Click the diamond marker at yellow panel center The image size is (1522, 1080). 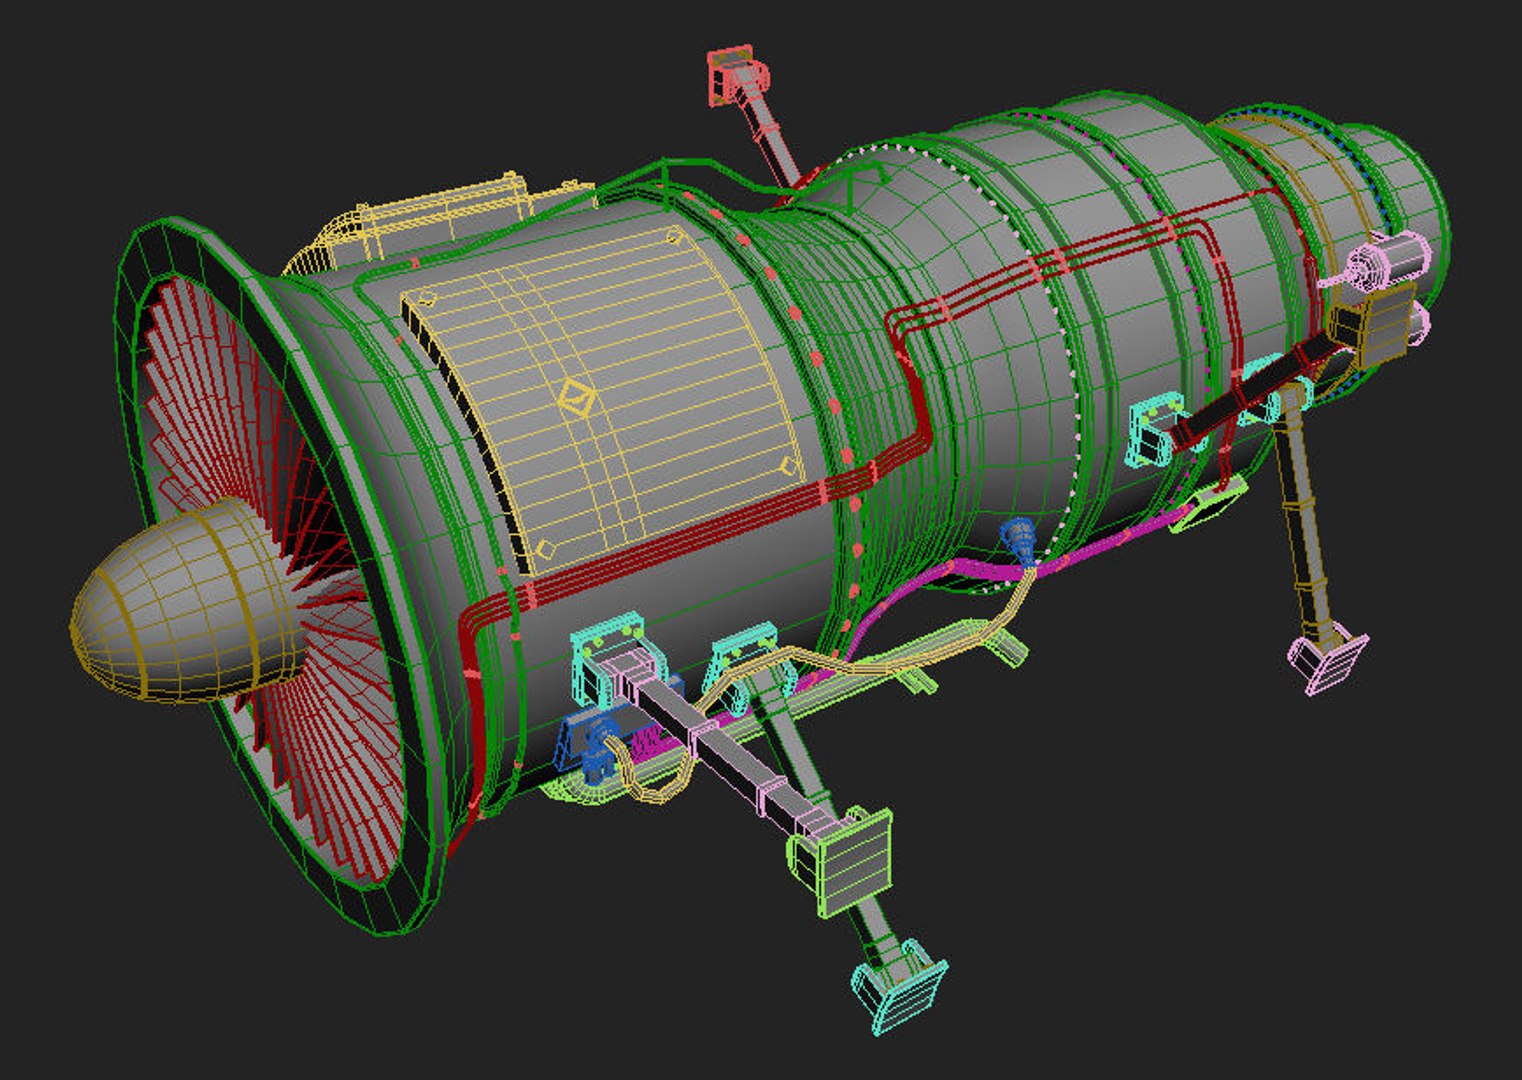pyautogui.click(x=578, y=399)
